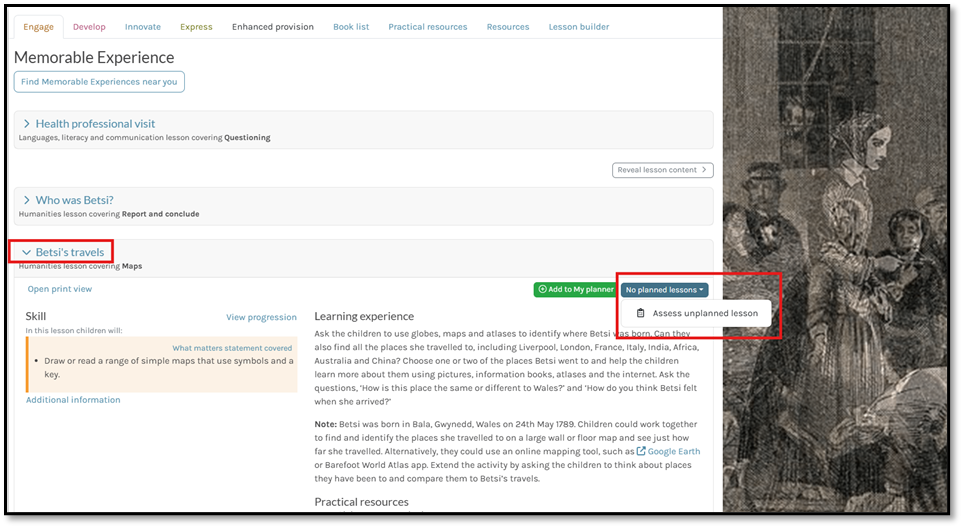Choose Assess unplanned lesson from the menu
This screenshot has height=528, width=963.
tap(704, 313)
